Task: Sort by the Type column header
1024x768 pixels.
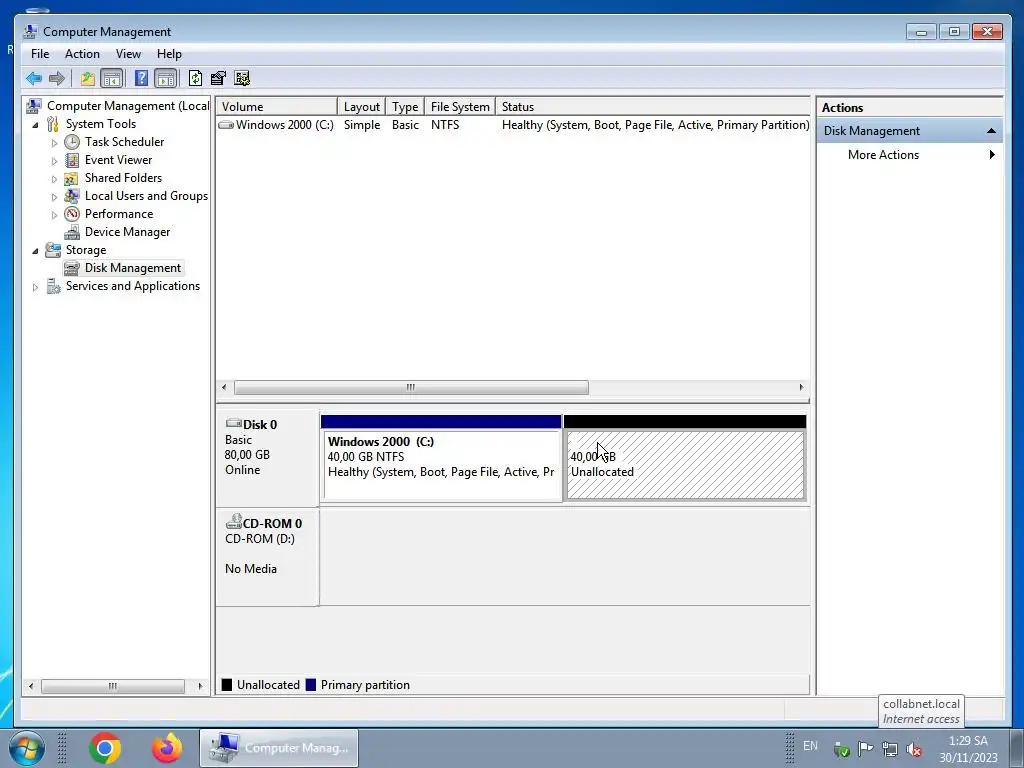Action: (x=405, y=106)
